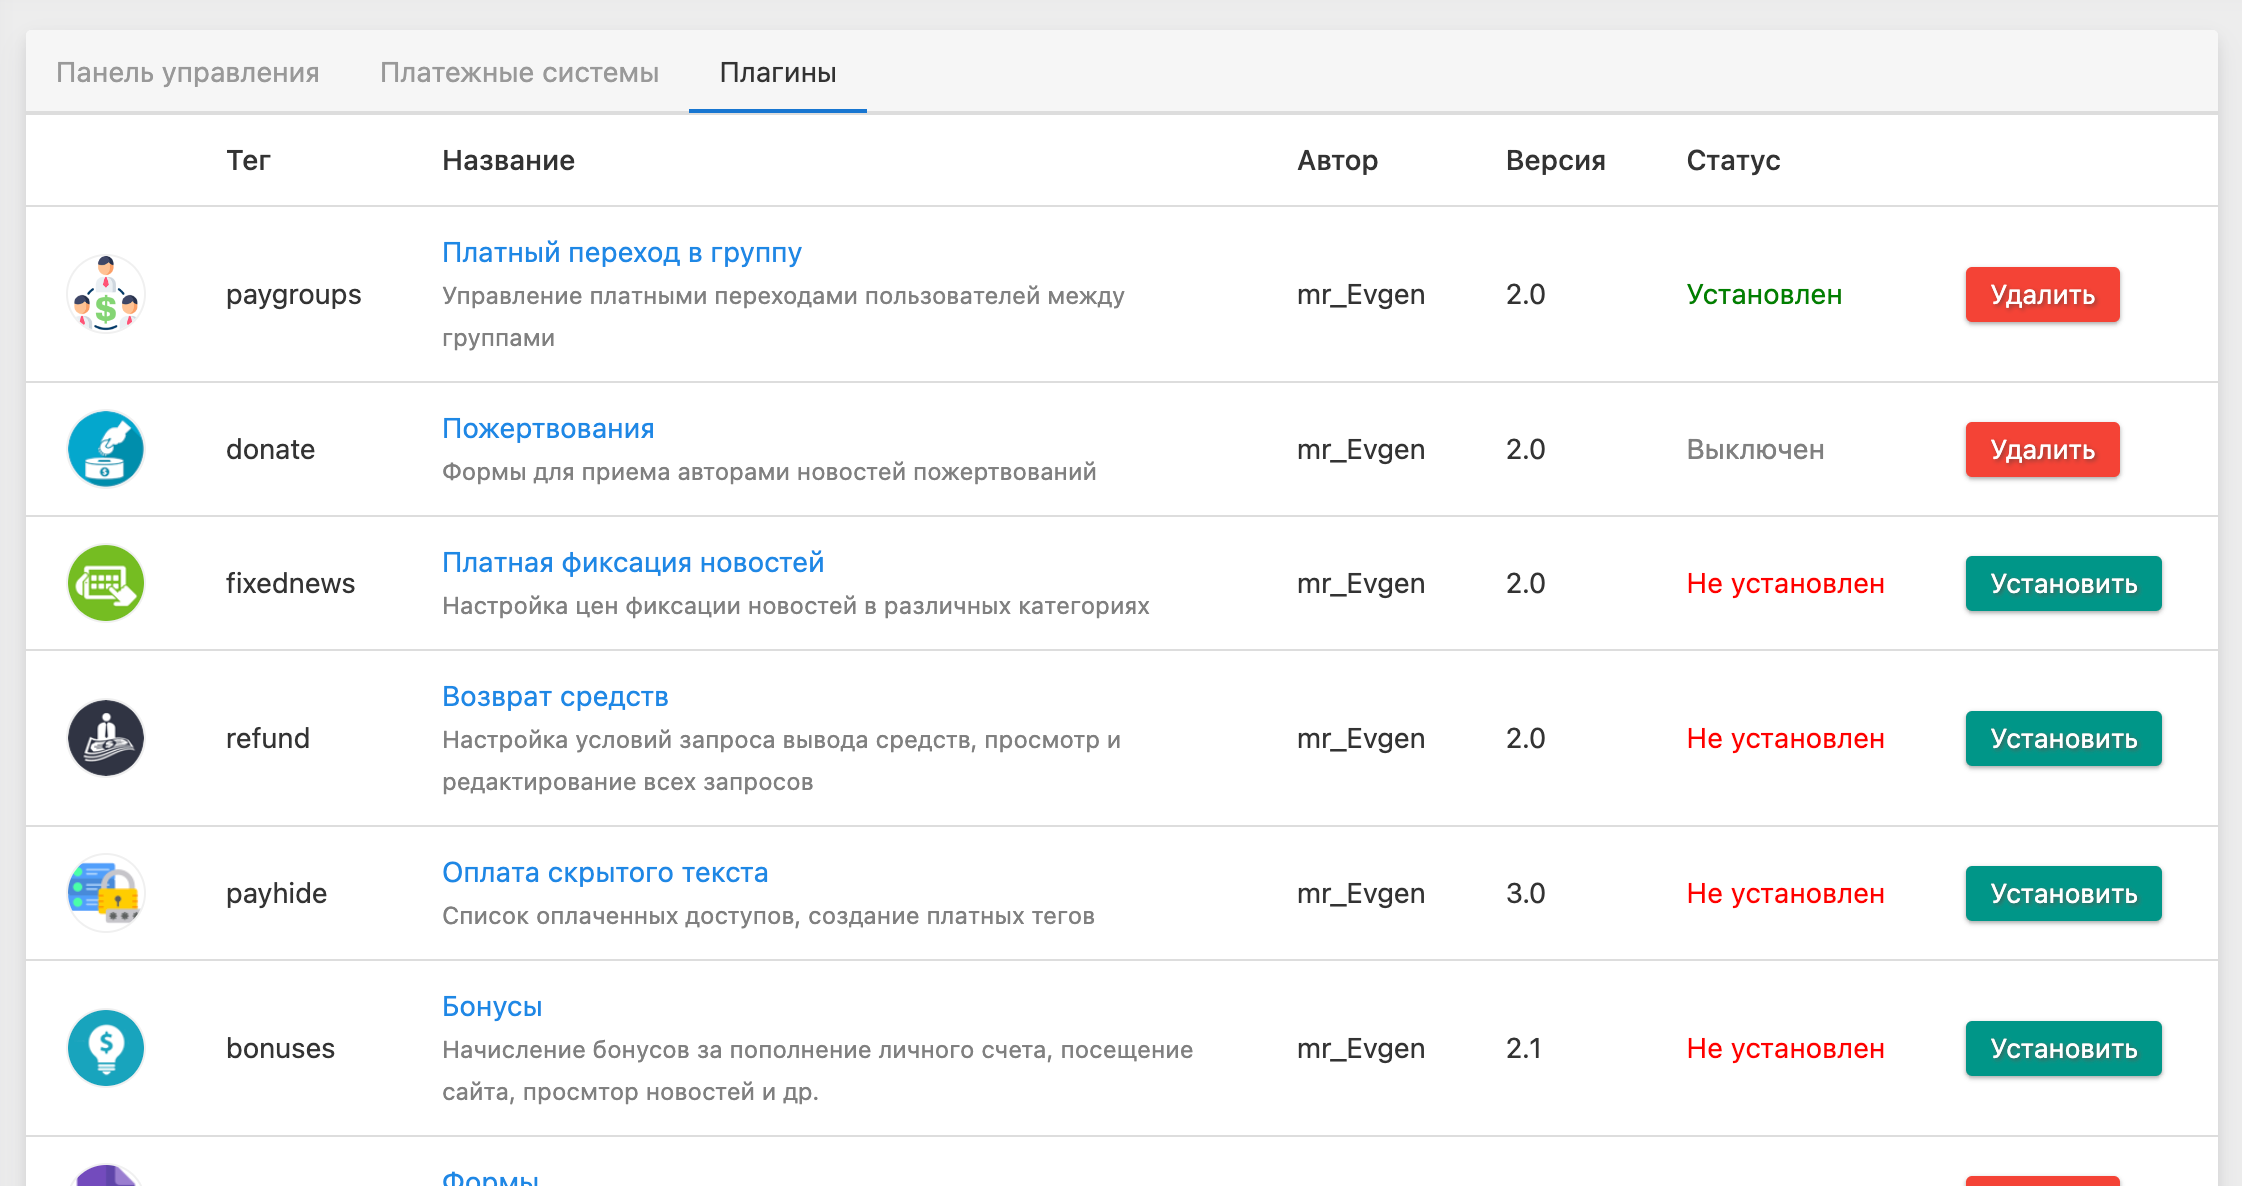Click Не установлен status of payhide

[1785, 893]
